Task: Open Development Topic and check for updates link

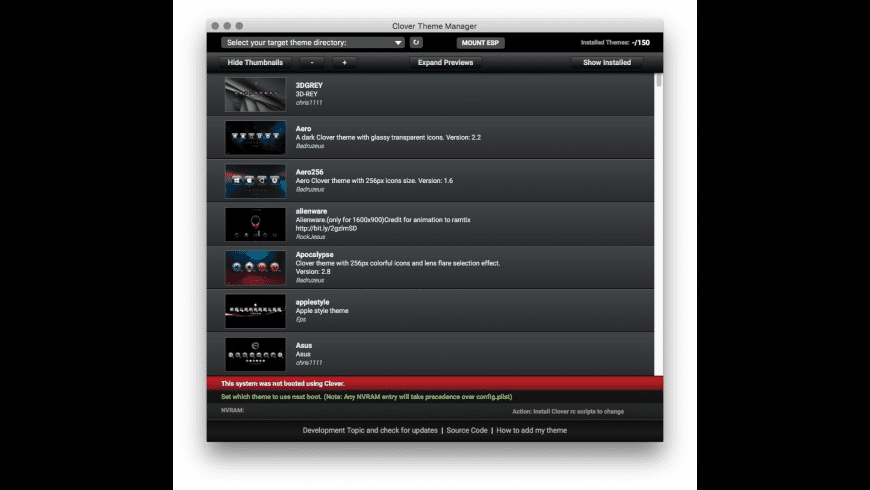Action: [x=370, y=430]
